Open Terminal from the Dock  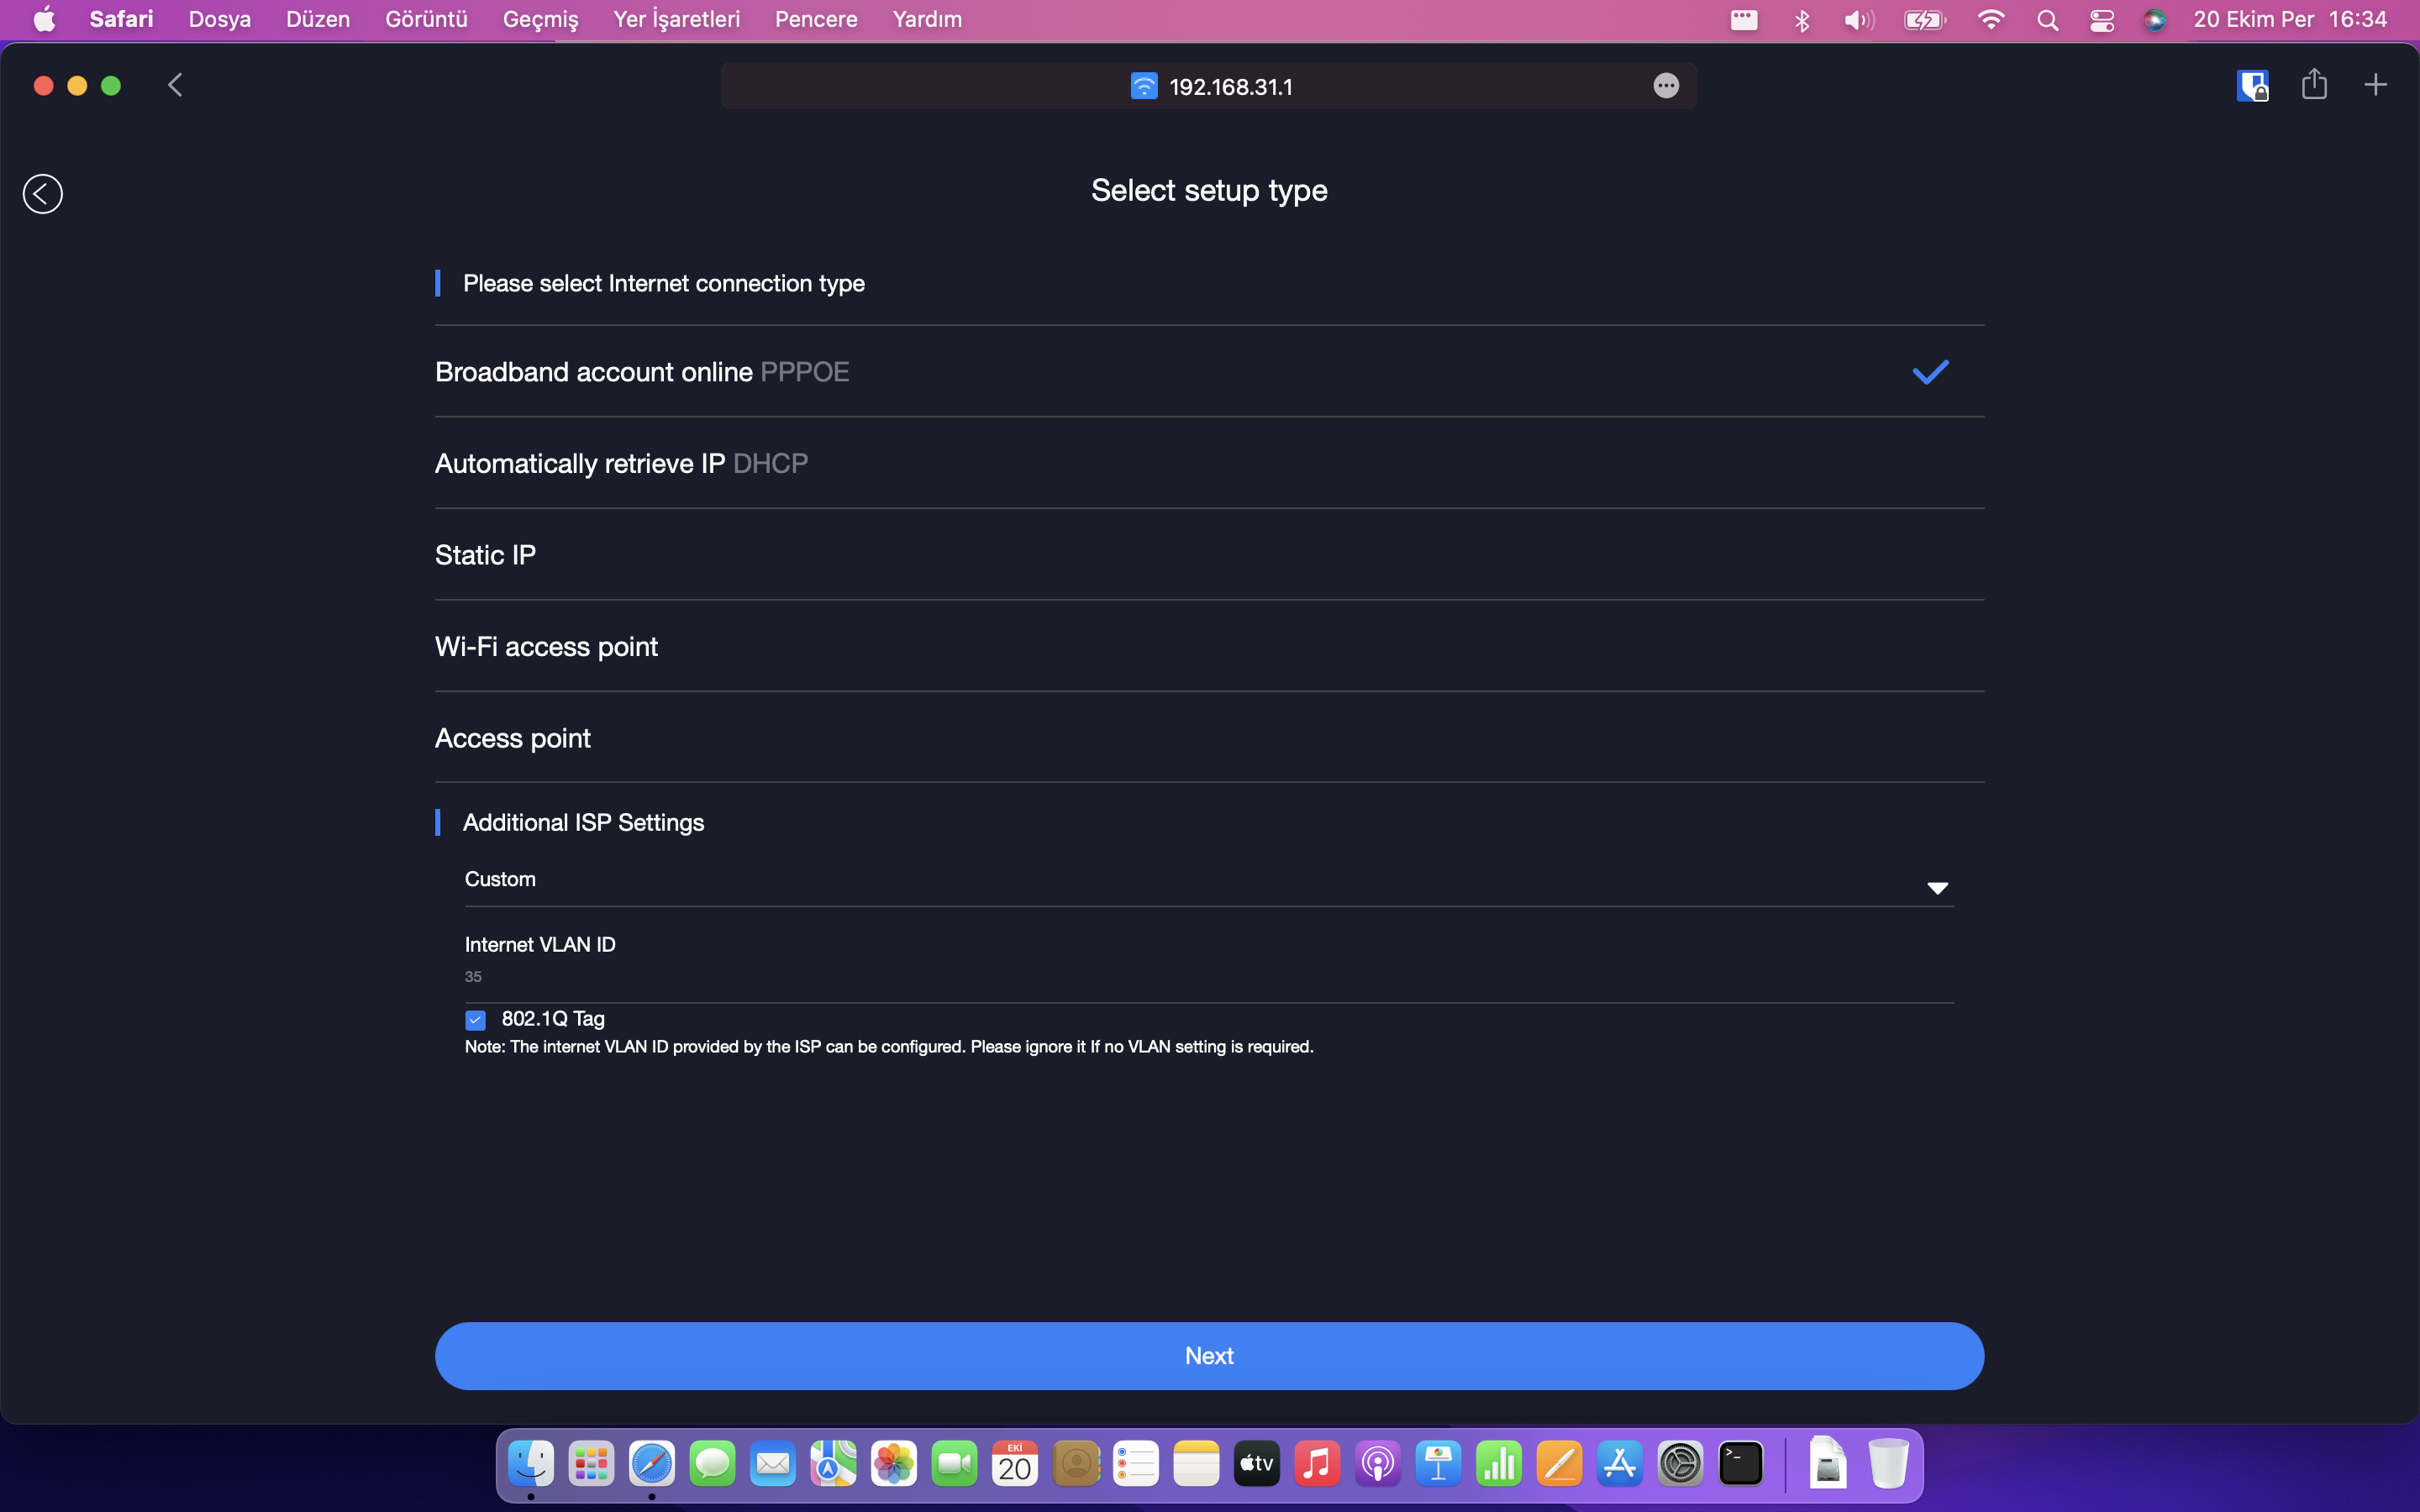click(1741, 1465)
